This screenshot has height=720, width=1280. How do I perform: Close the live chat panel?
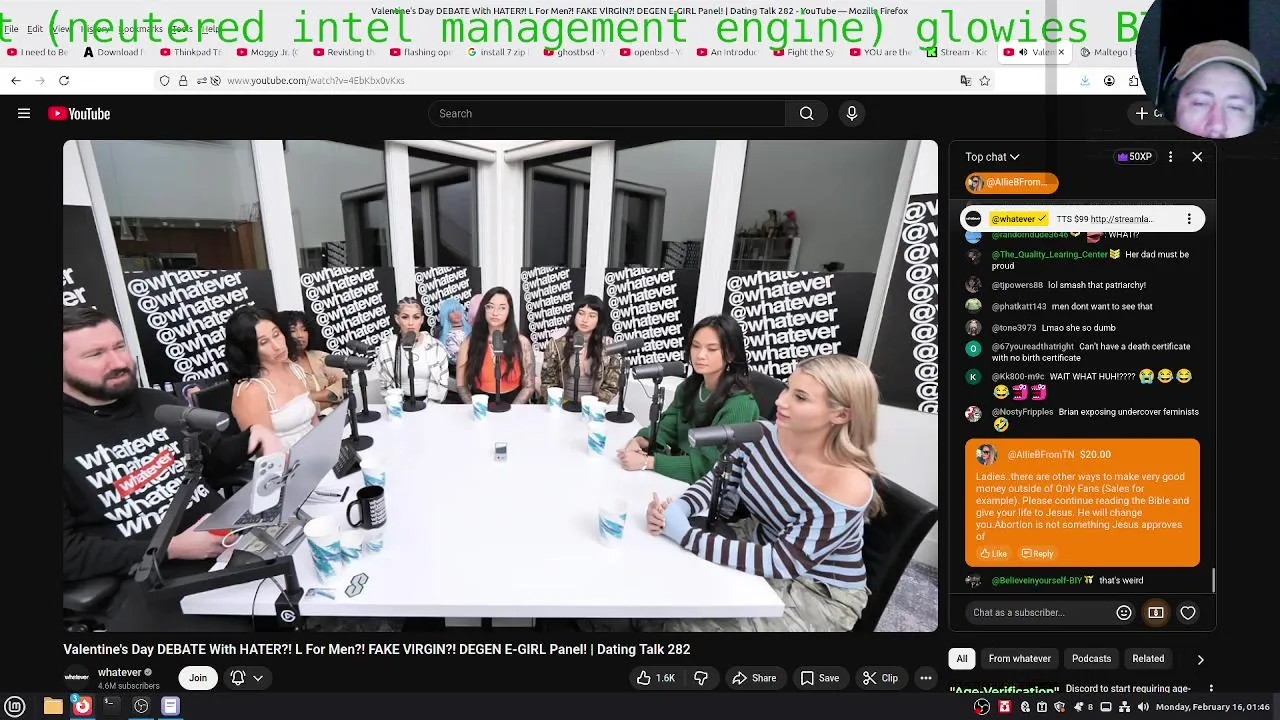[x=1197, y=157]
